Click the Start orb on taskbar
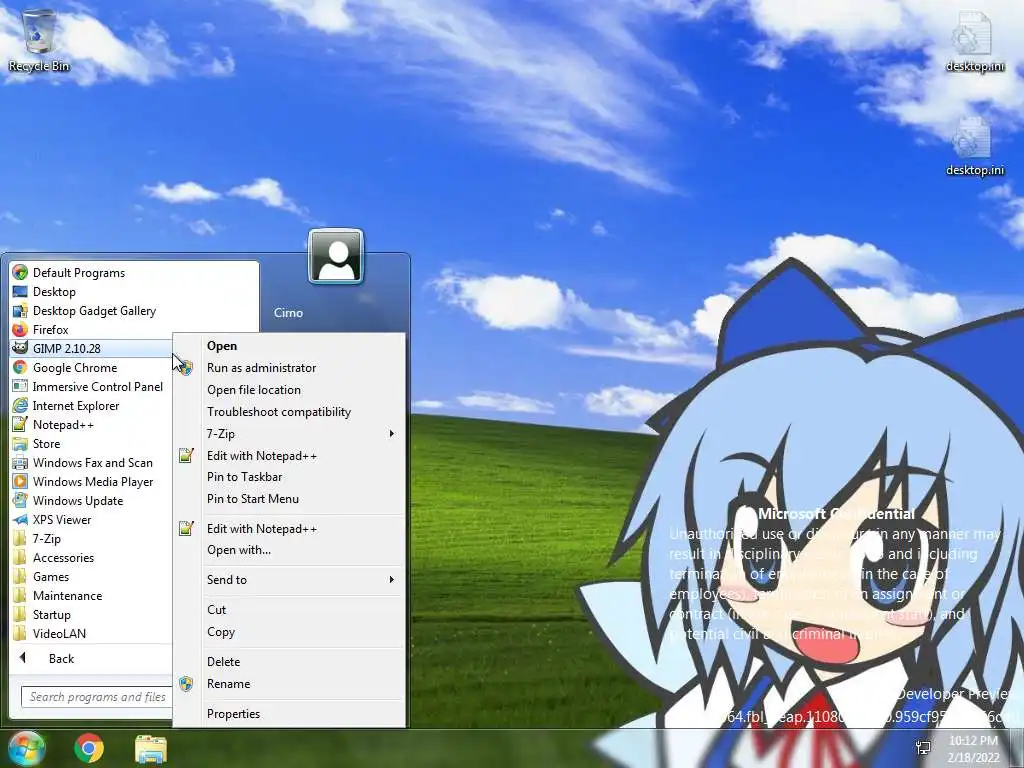This screenshot has height=768, width=1024. (x=26, y=748)
